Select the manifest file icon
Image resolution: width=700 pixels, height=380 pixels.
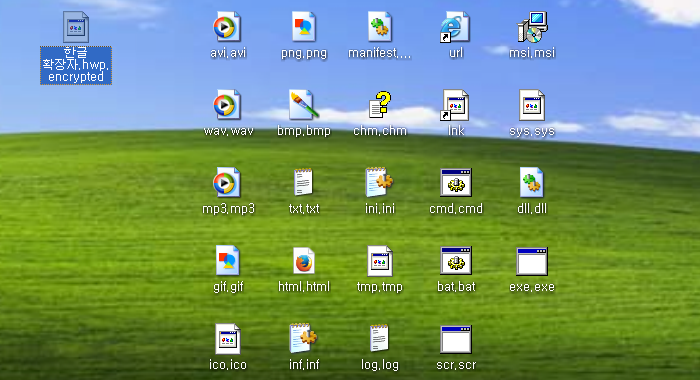click(380, 27)
